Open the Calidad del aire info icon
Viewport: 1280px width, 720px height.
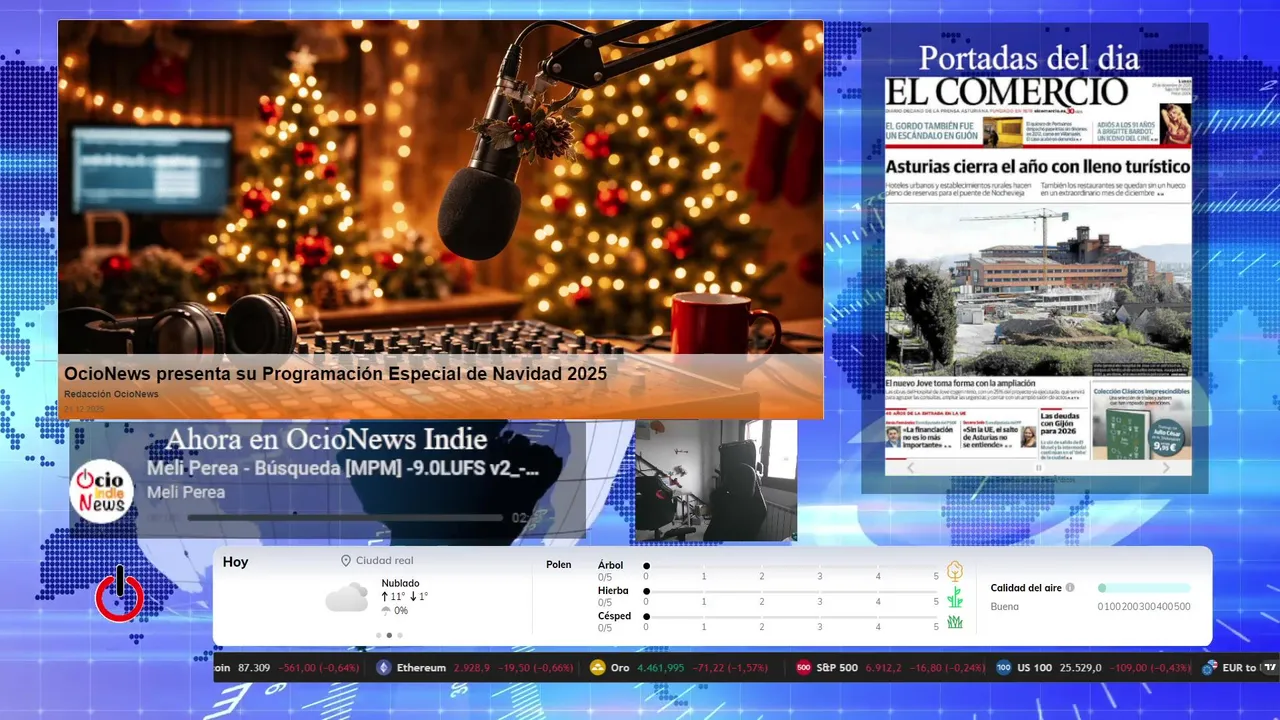click(x=1070, y=588)
